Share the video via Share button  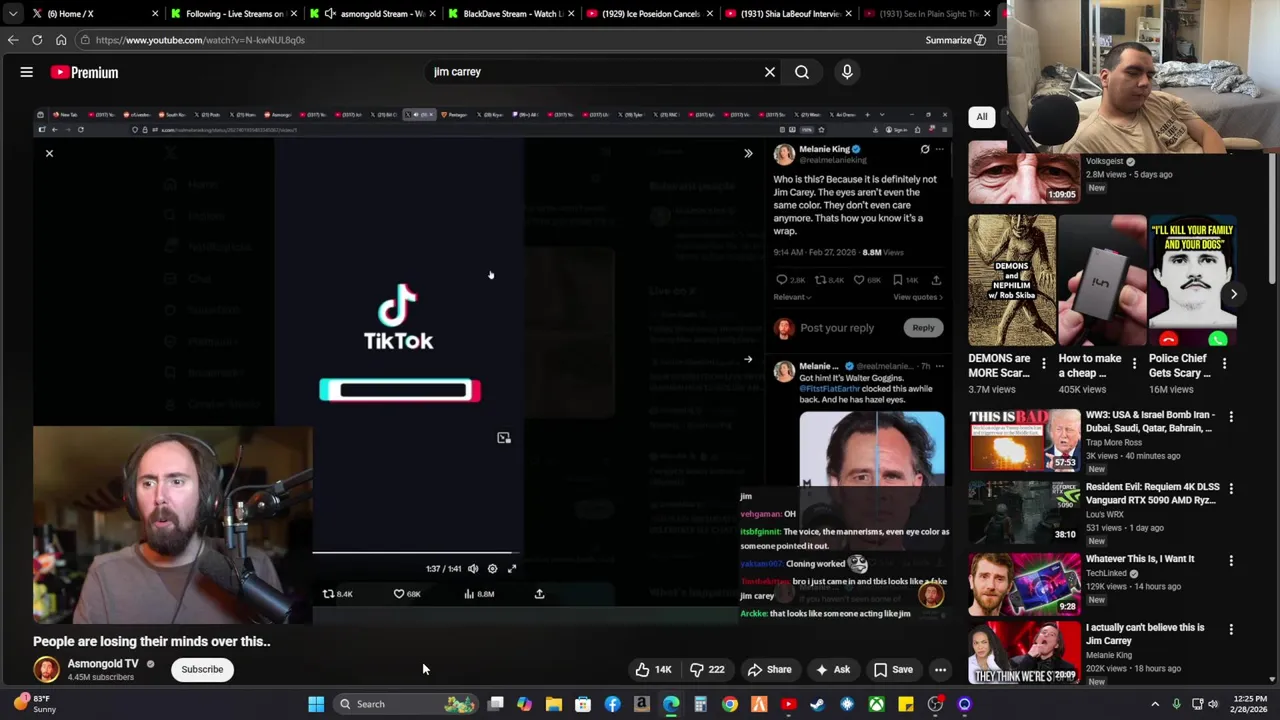point(770,670)
